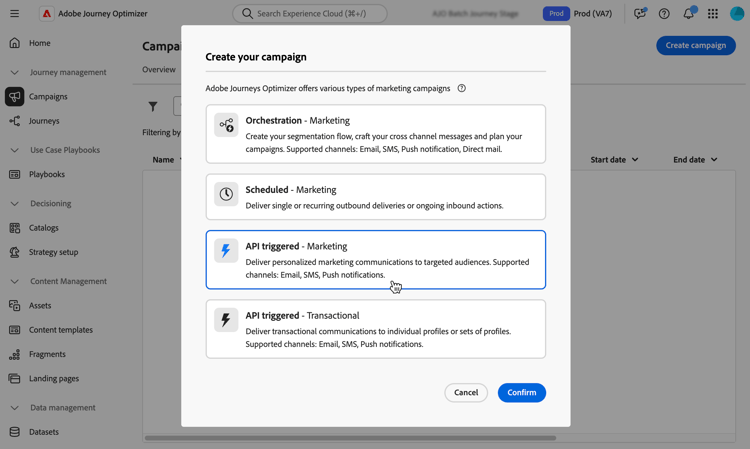Select Scheduled - Marketing campaign card
Viewport: 750px width, 449px height.
click(x=375, y=197)
